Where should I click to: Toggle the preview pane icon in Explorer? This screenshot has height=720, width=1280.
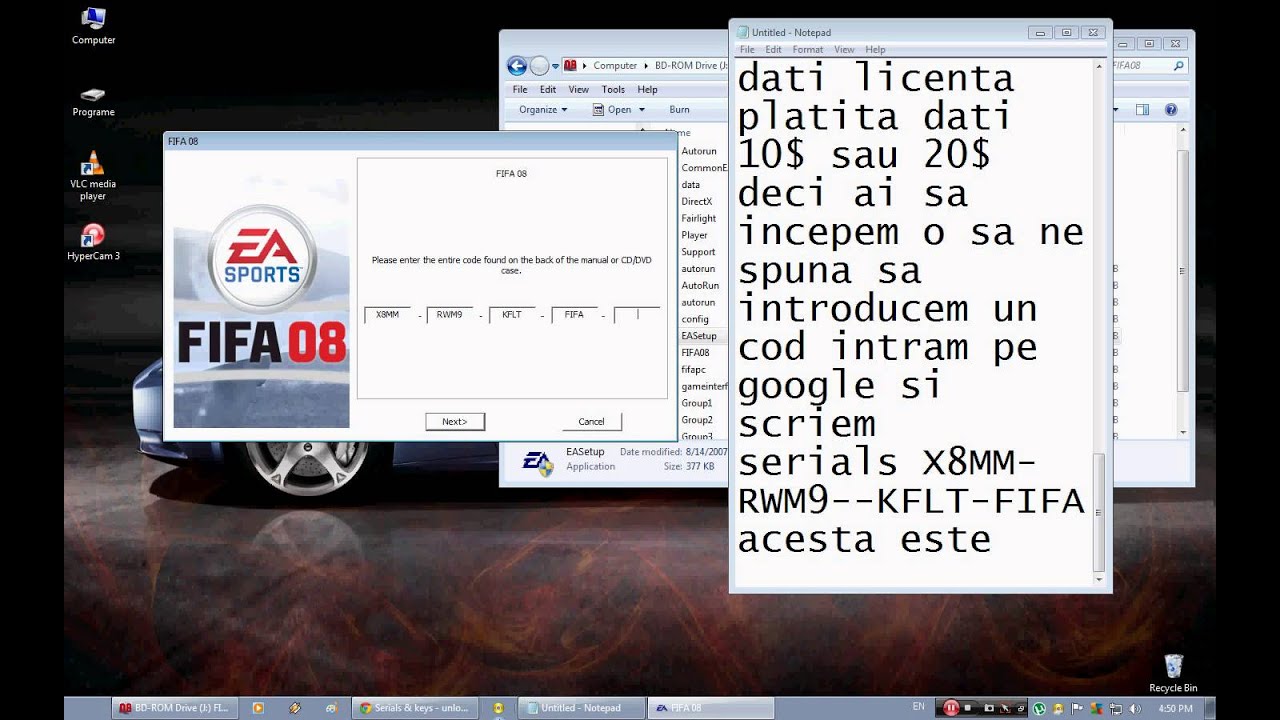pyautogui.click(x=1143, y=109)
